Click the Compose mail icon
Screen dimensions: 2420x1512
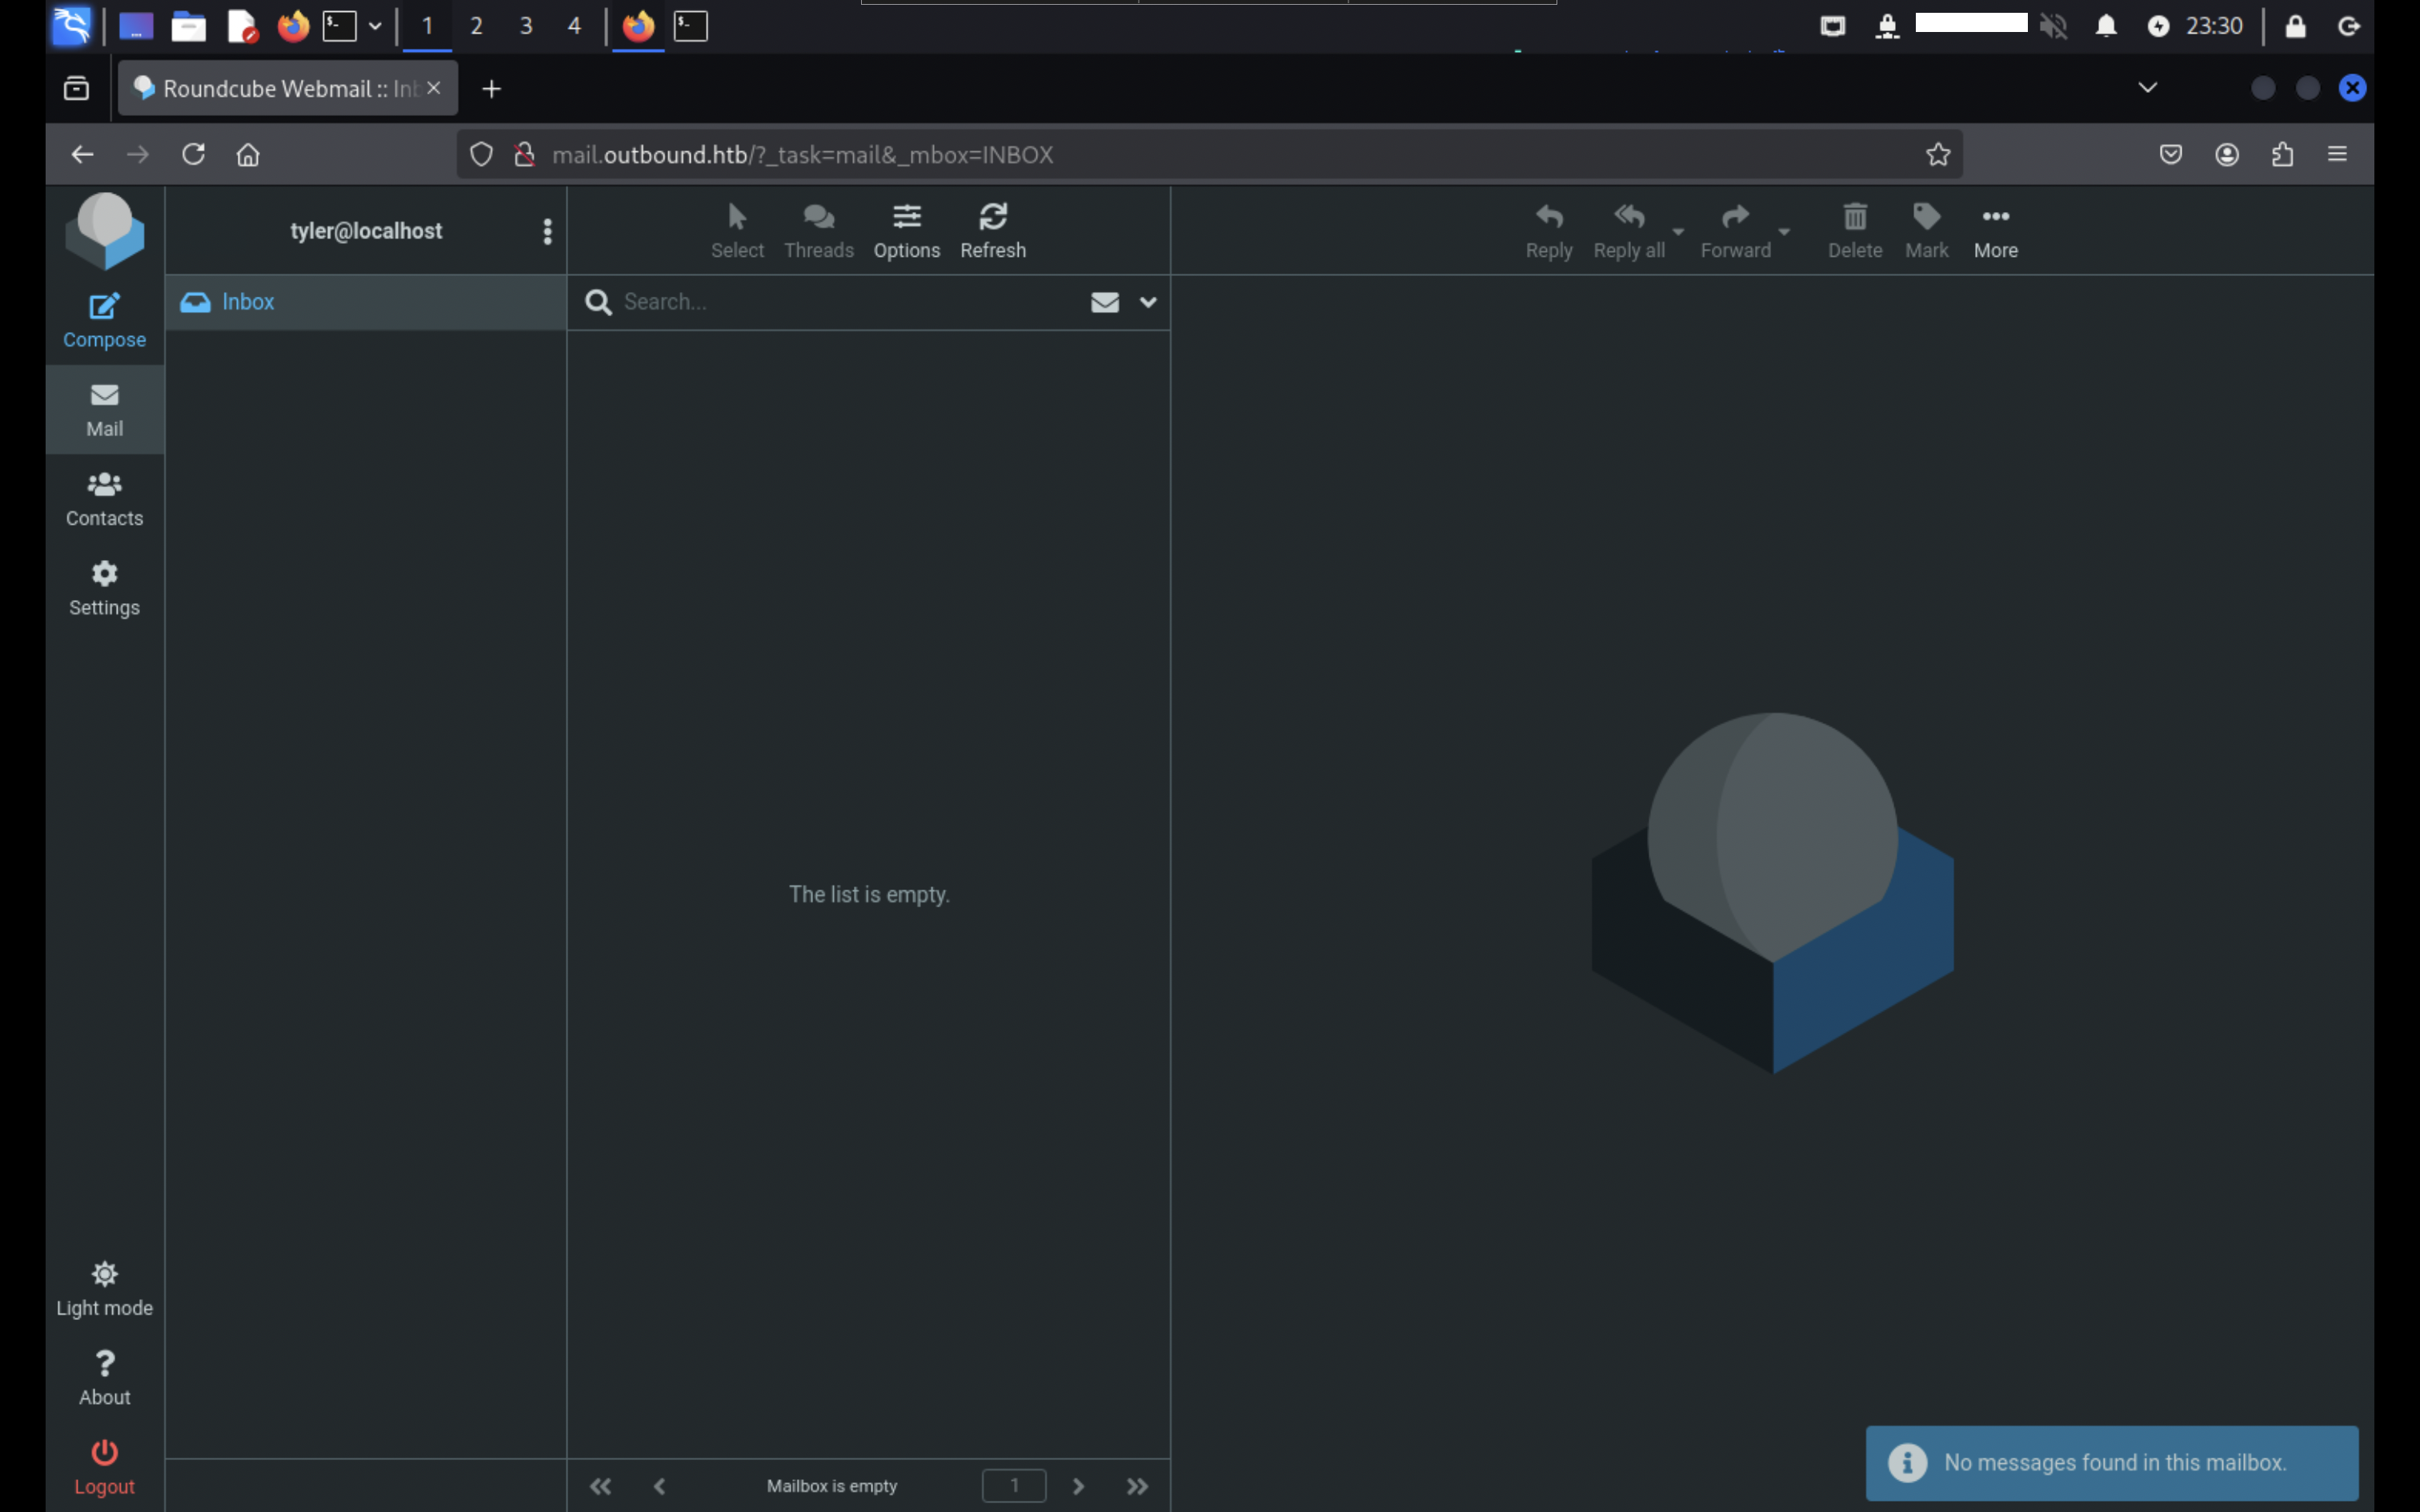click(104, 307)
